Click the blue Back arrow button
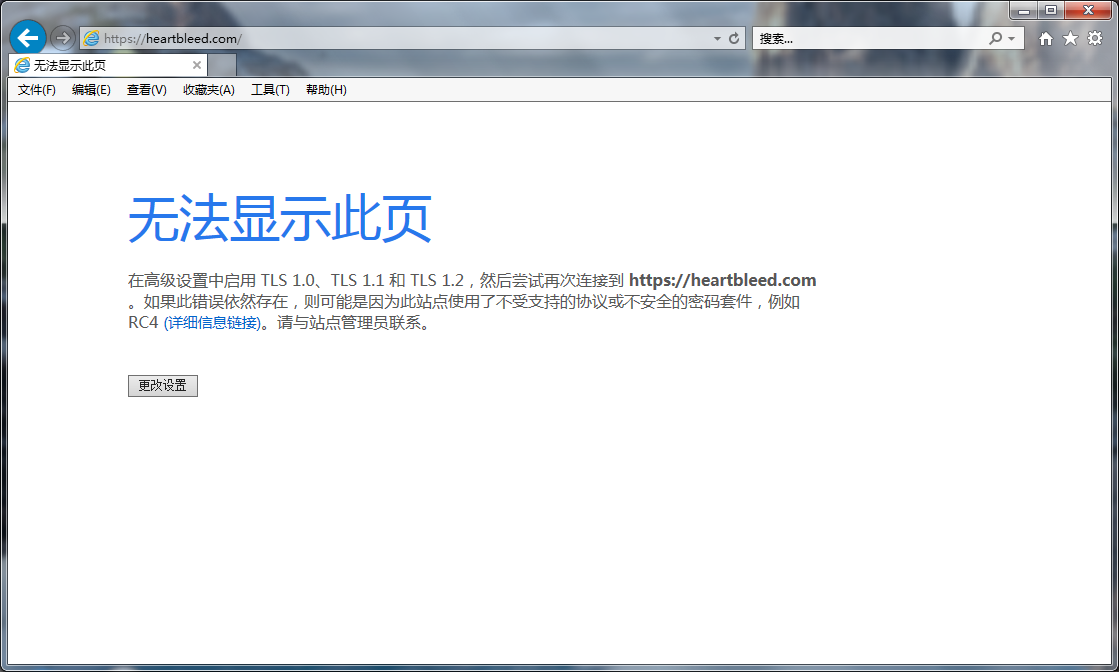 coord(27,37)
